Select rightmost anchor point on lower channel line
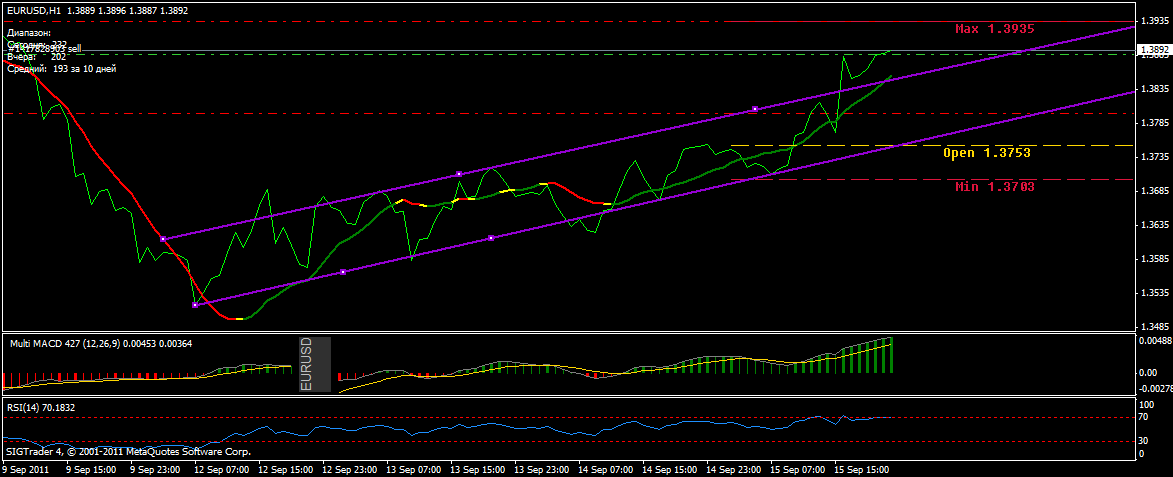The width and height of the screenshot is (1173, 477). click(x=491, y=238)
